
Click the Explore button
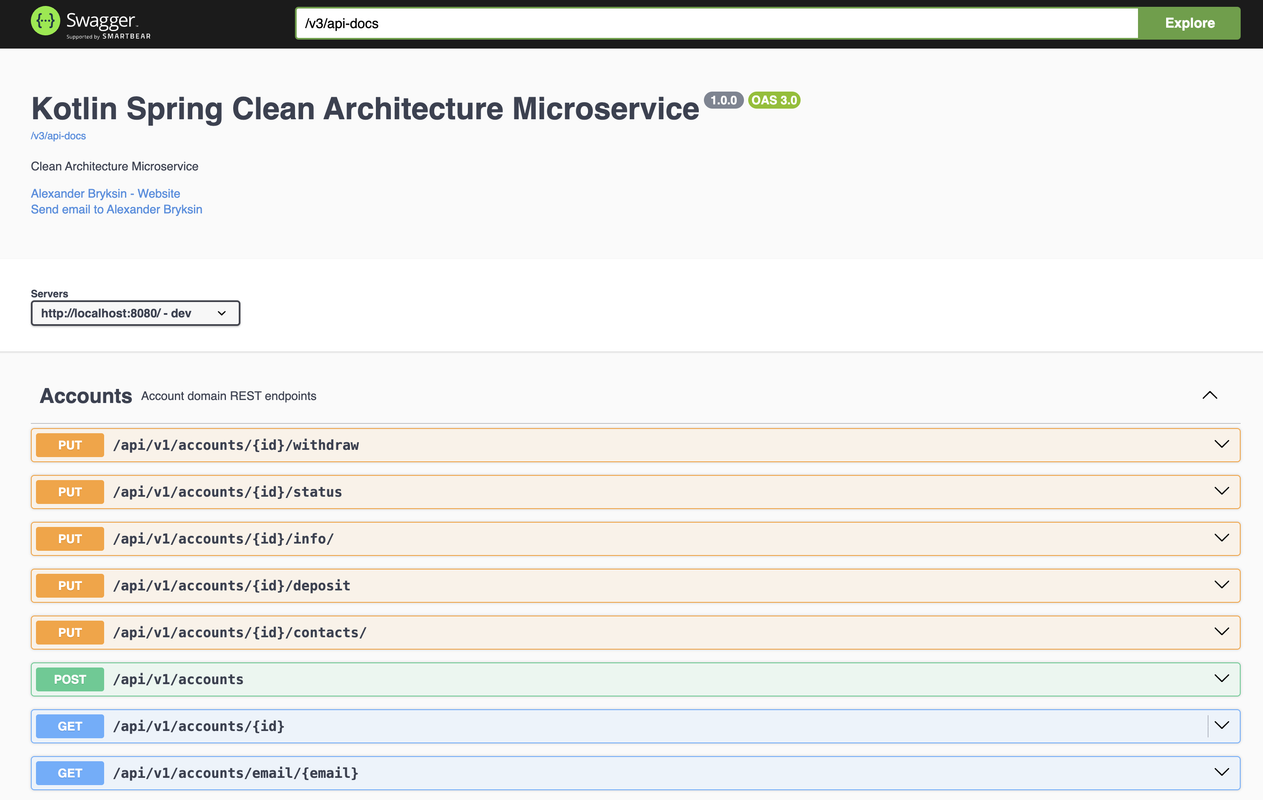pos(1189,23)
